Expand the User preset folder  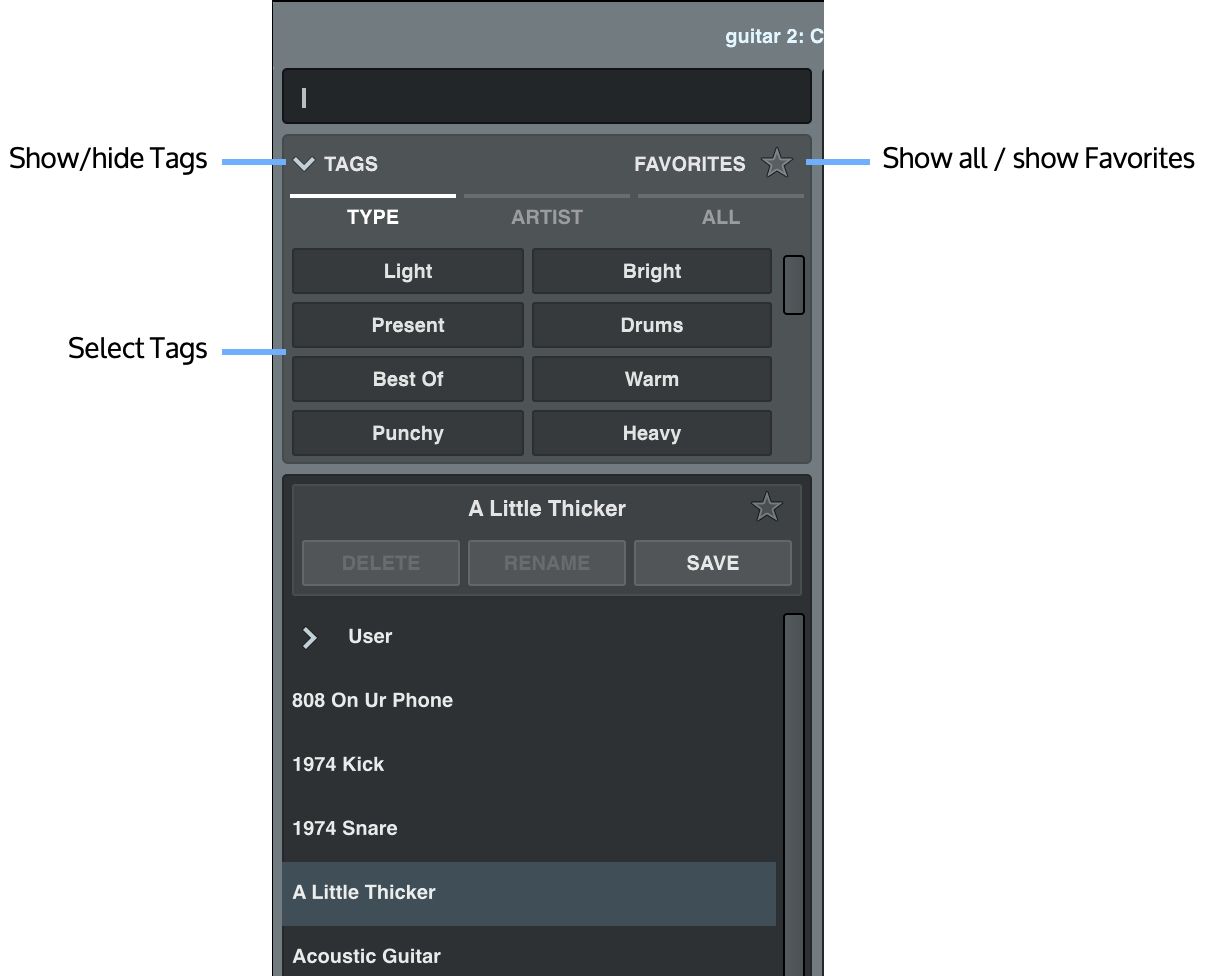click(309, 637)
